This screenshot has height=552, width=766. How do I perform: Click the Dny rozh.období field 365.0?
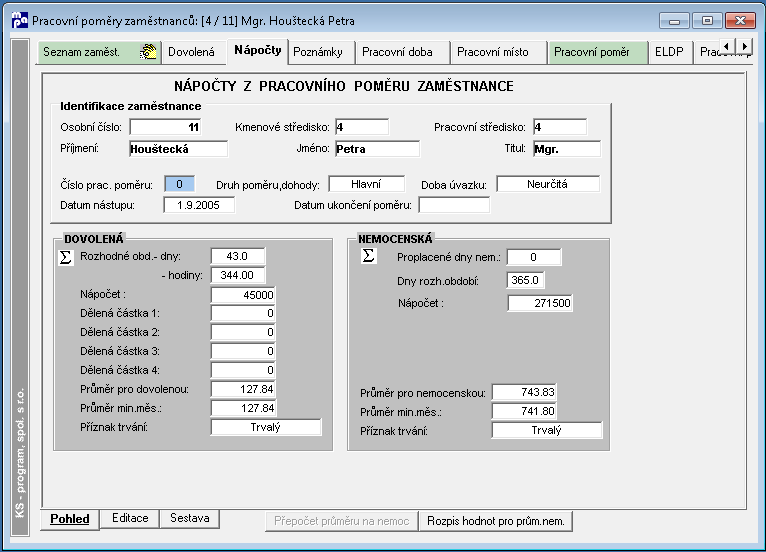526,280
